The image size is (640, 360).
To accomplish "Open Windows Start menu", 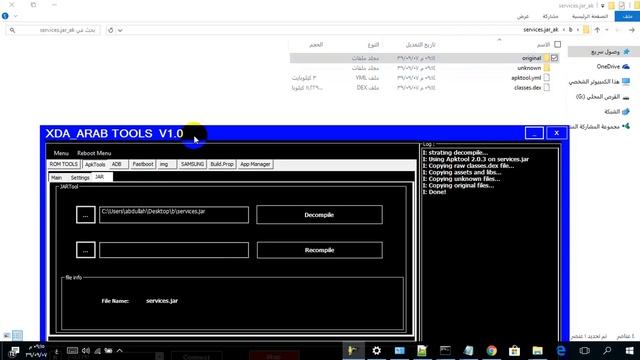I will [x=629, y=351].
